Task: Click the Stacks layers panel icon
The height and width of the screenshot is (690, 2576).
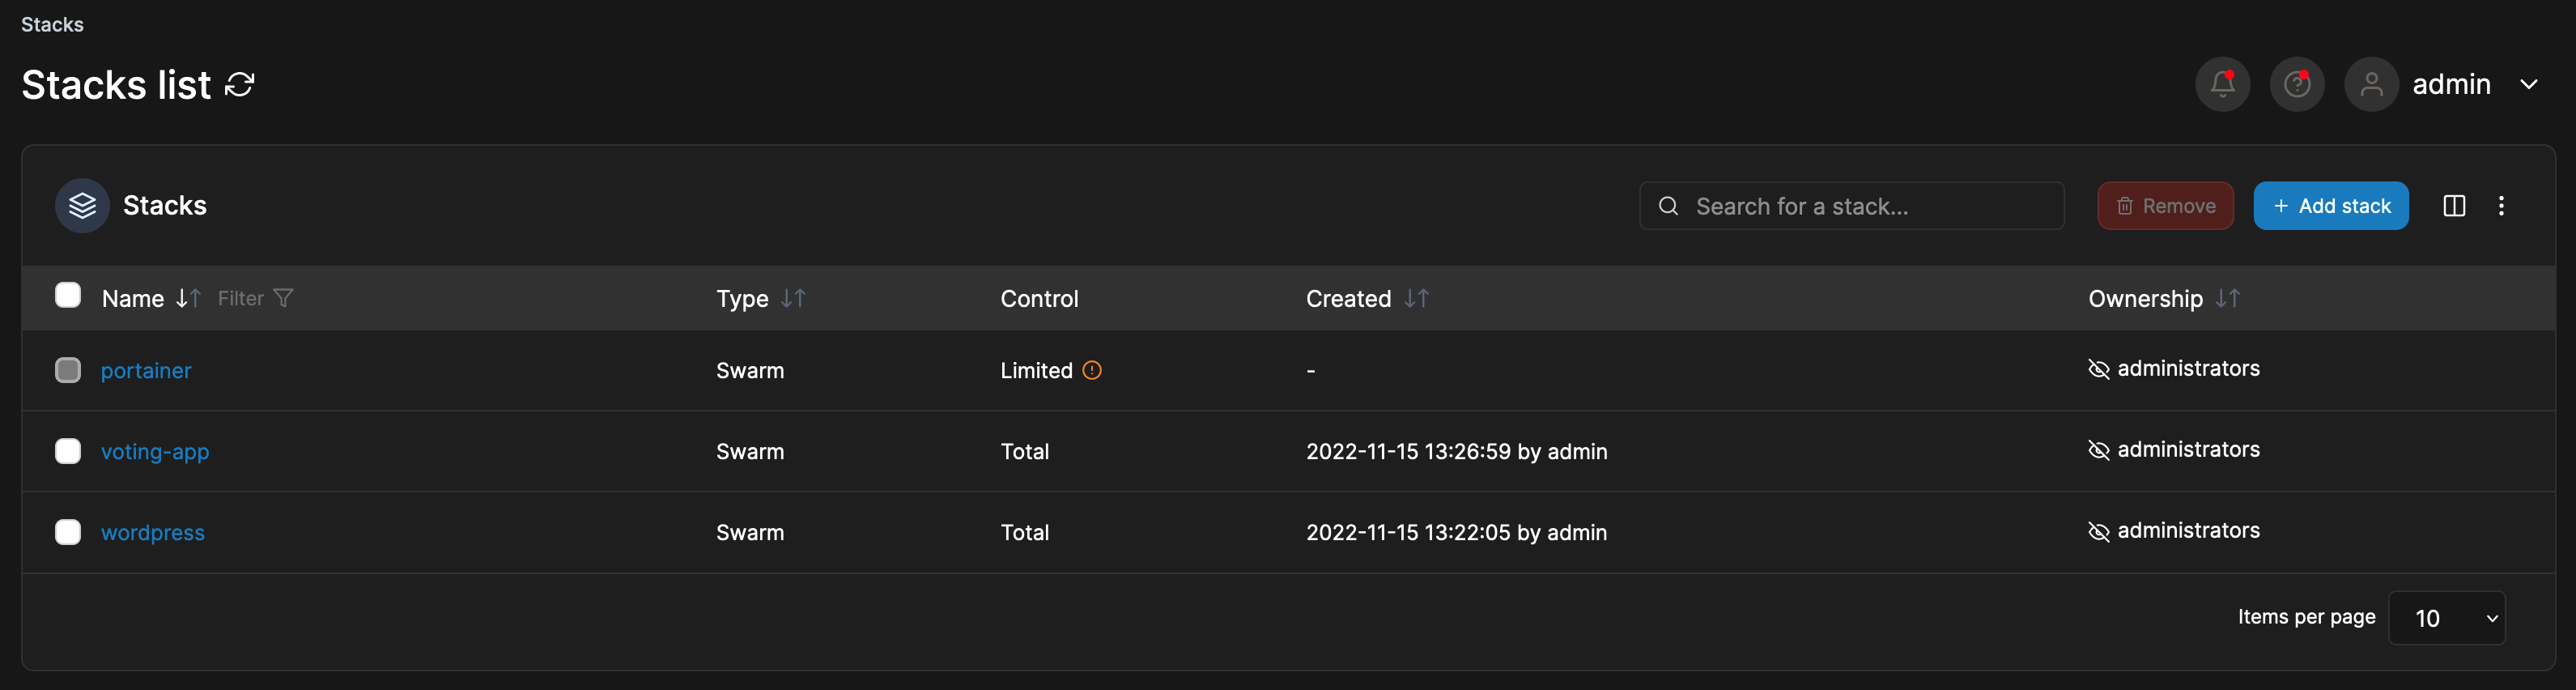Action: click(81, 205)
